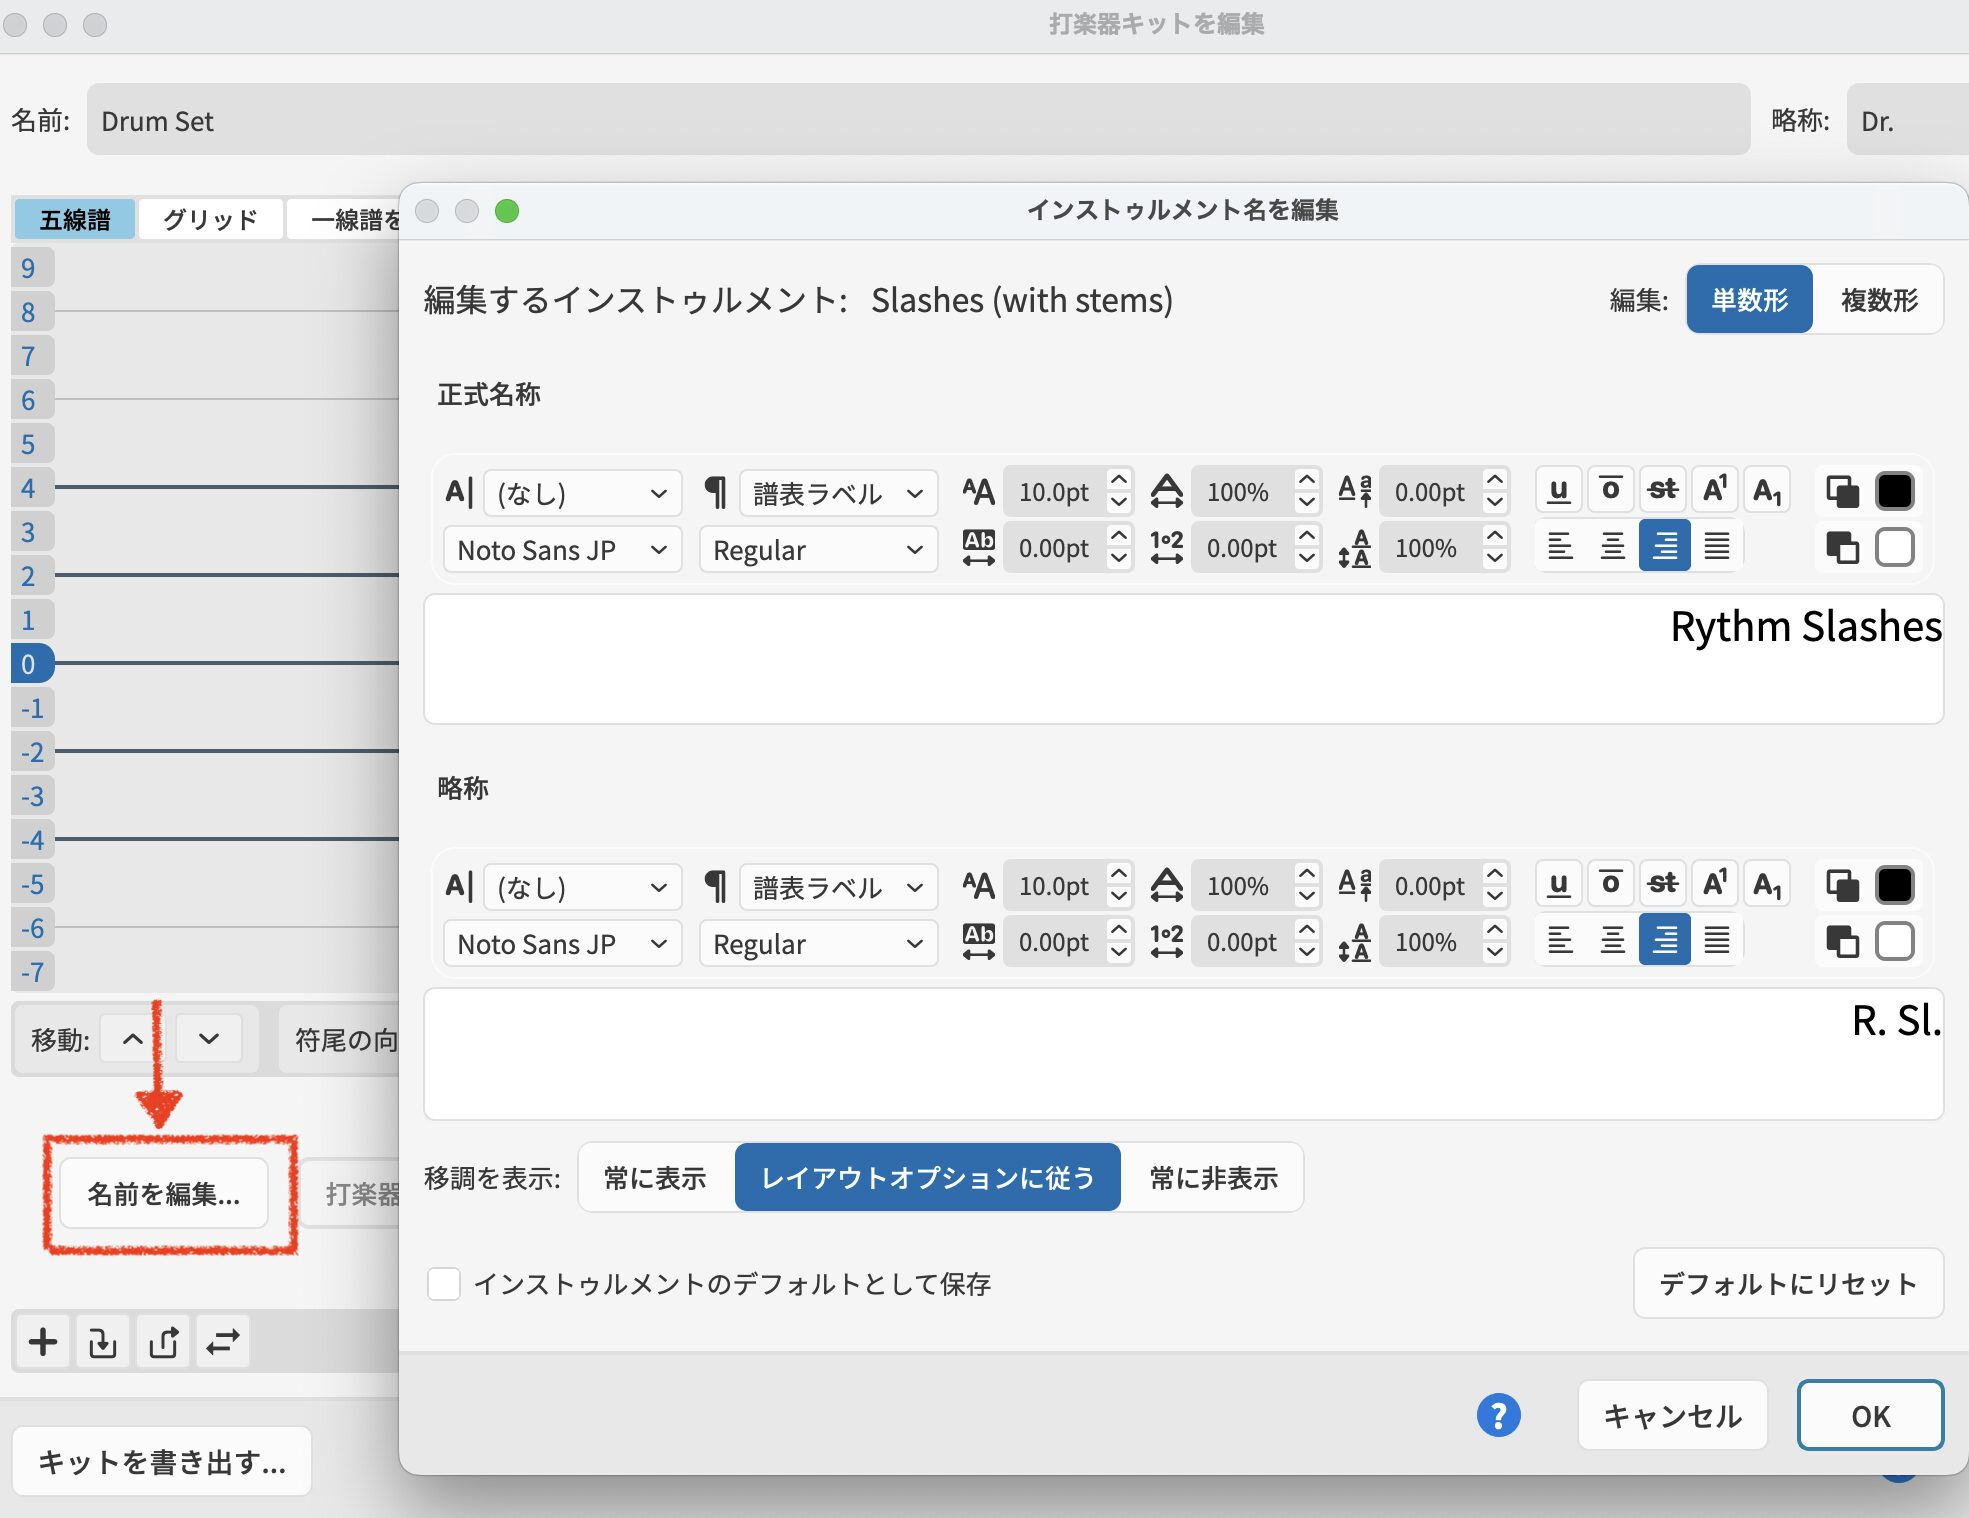
Task: Click the swap instrument arrows icon
Action: point(223,1342)
